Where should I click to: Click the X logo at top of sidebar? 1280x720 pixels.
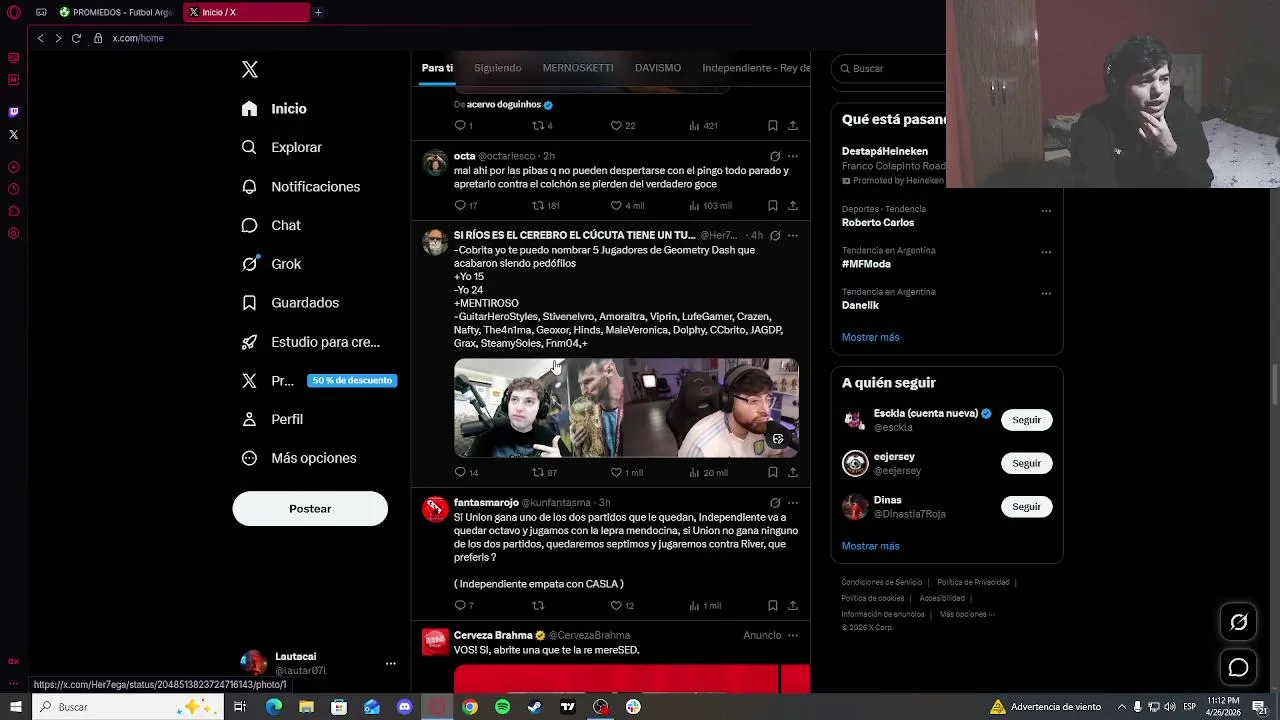tap(250, 69)
